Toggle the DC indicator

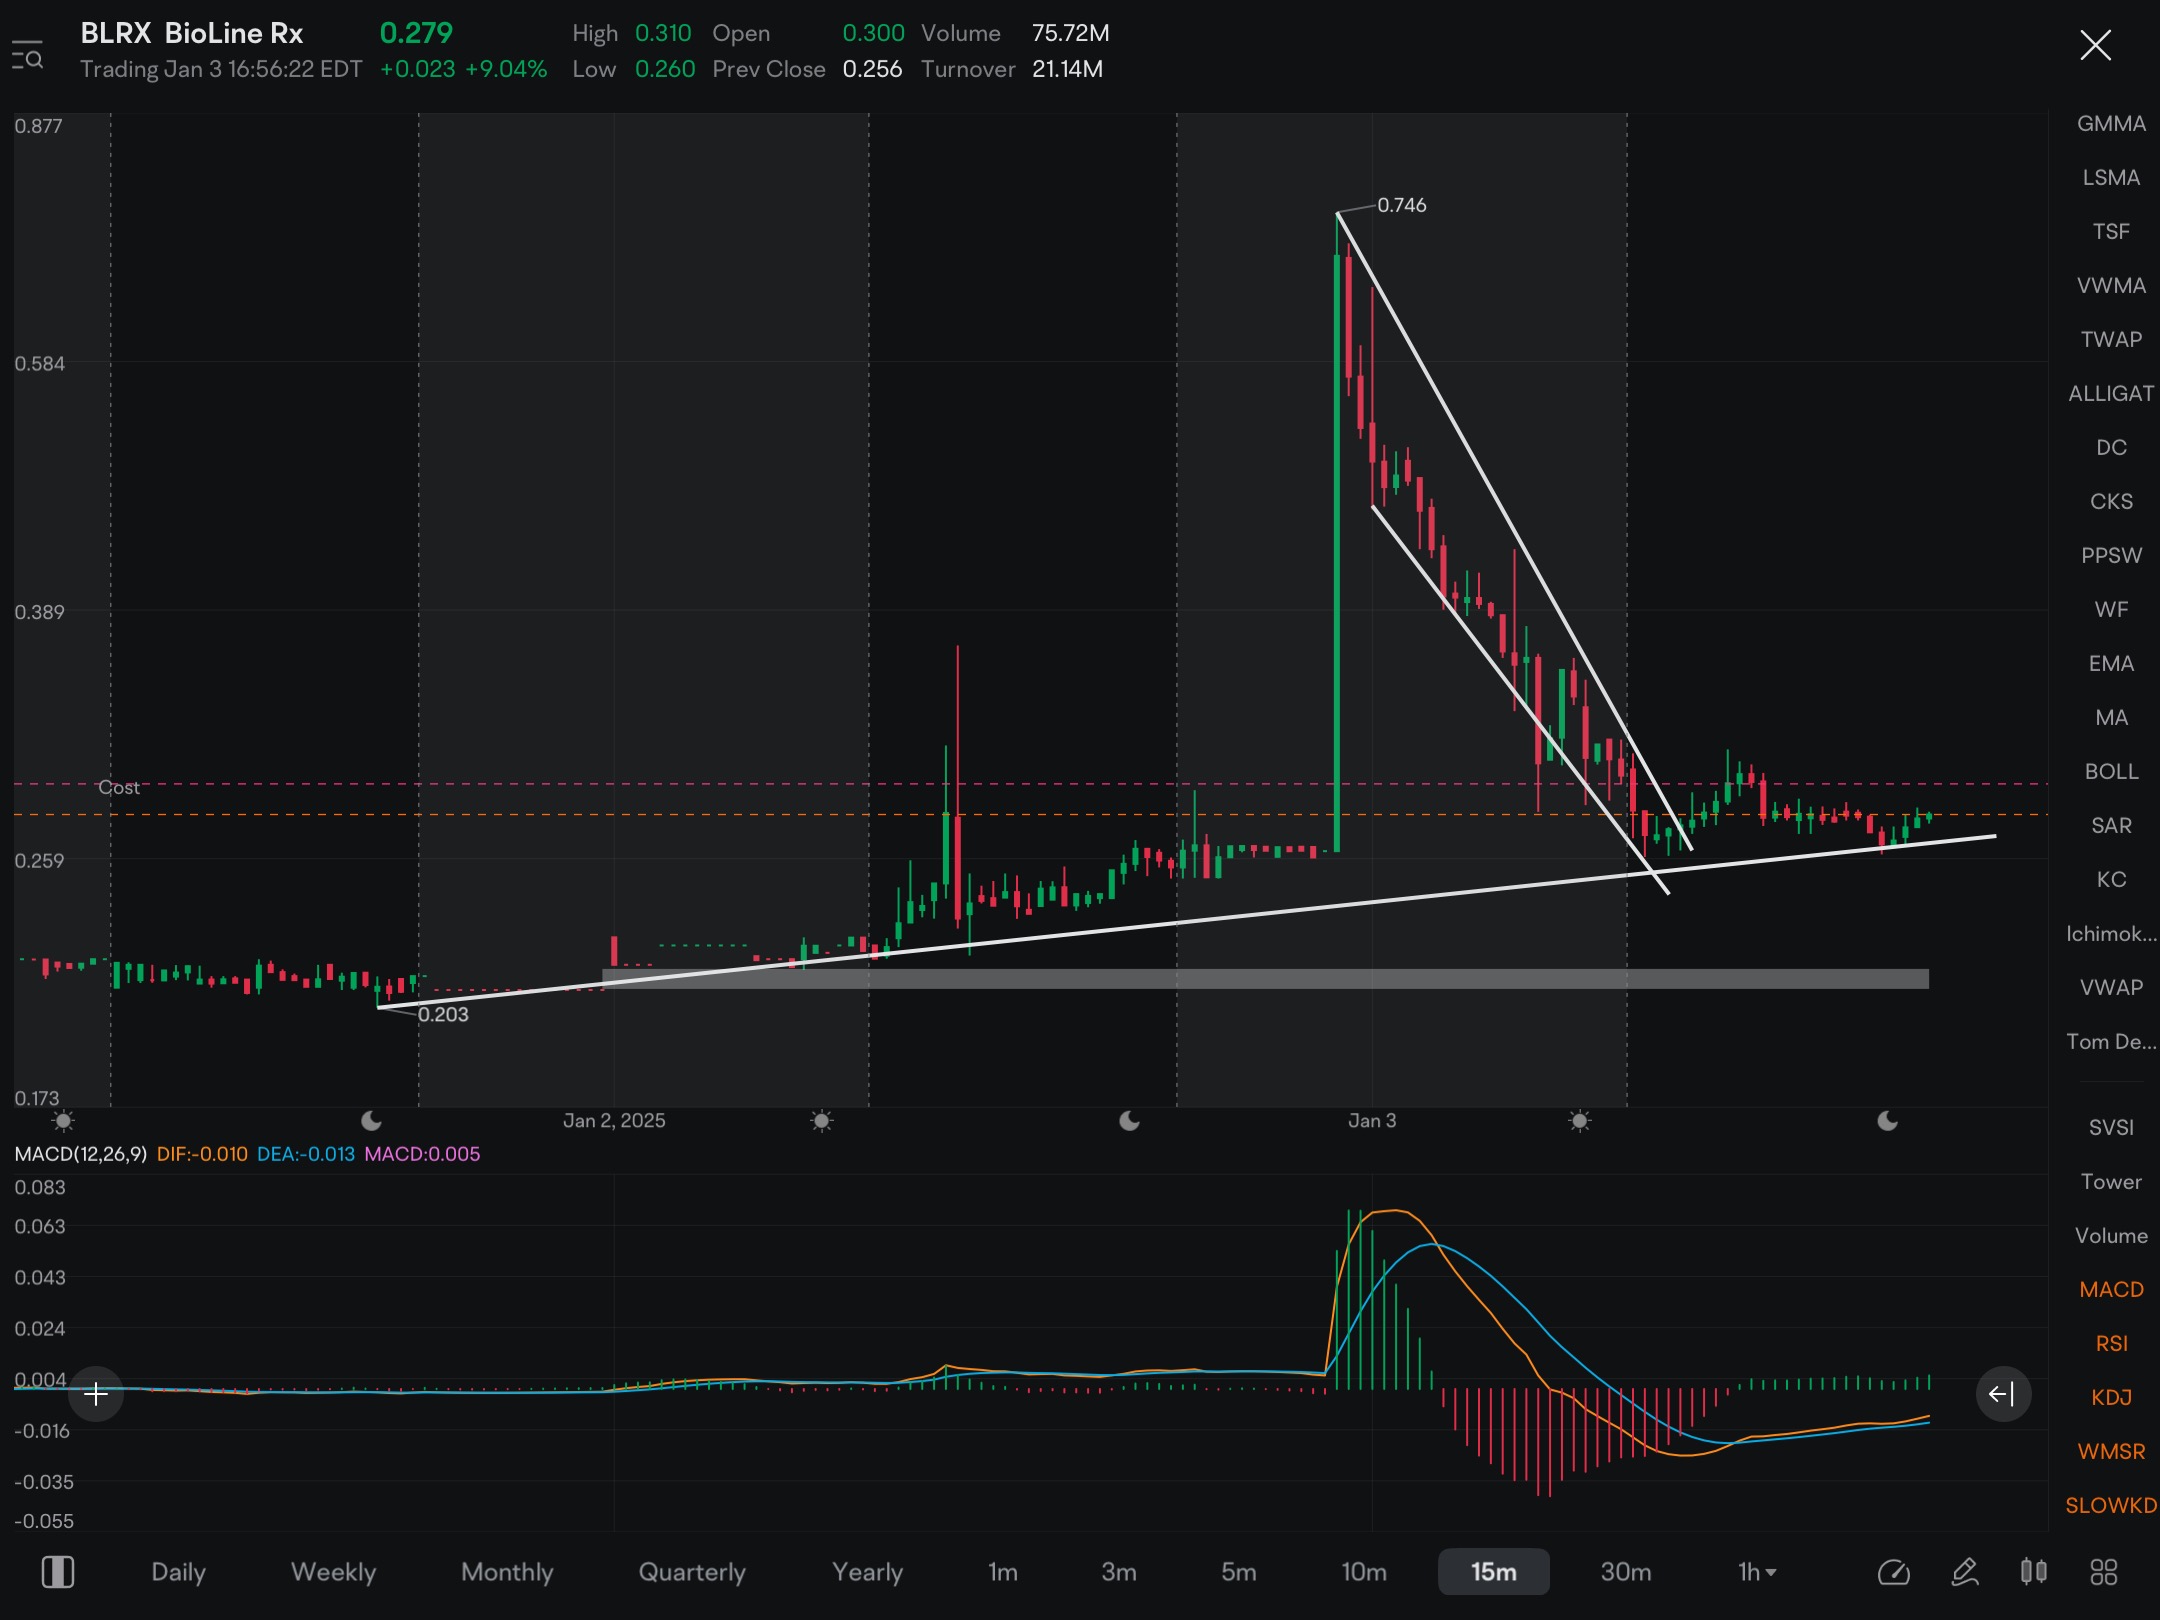pos(2111,448)
